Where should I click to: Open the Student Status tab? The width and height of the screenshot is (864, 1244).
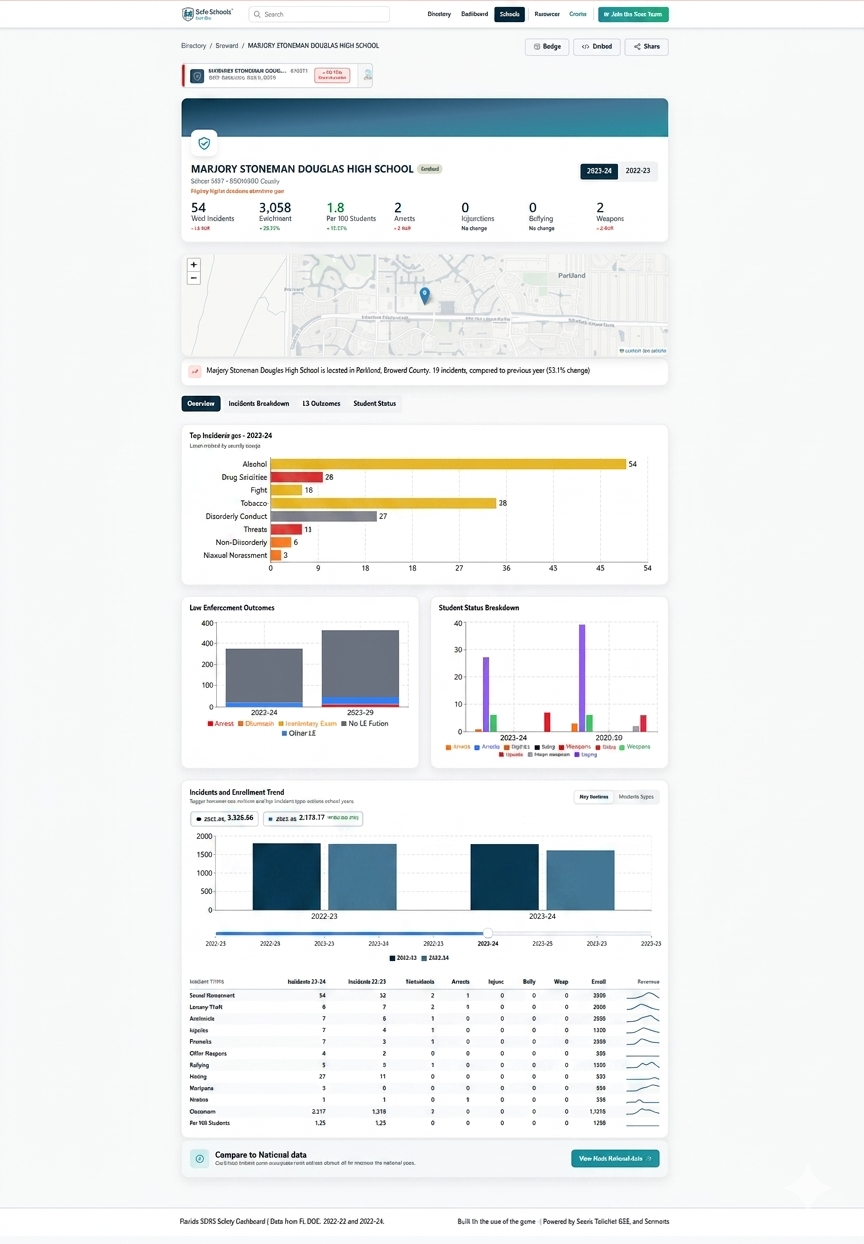click(x=375, y=403)
